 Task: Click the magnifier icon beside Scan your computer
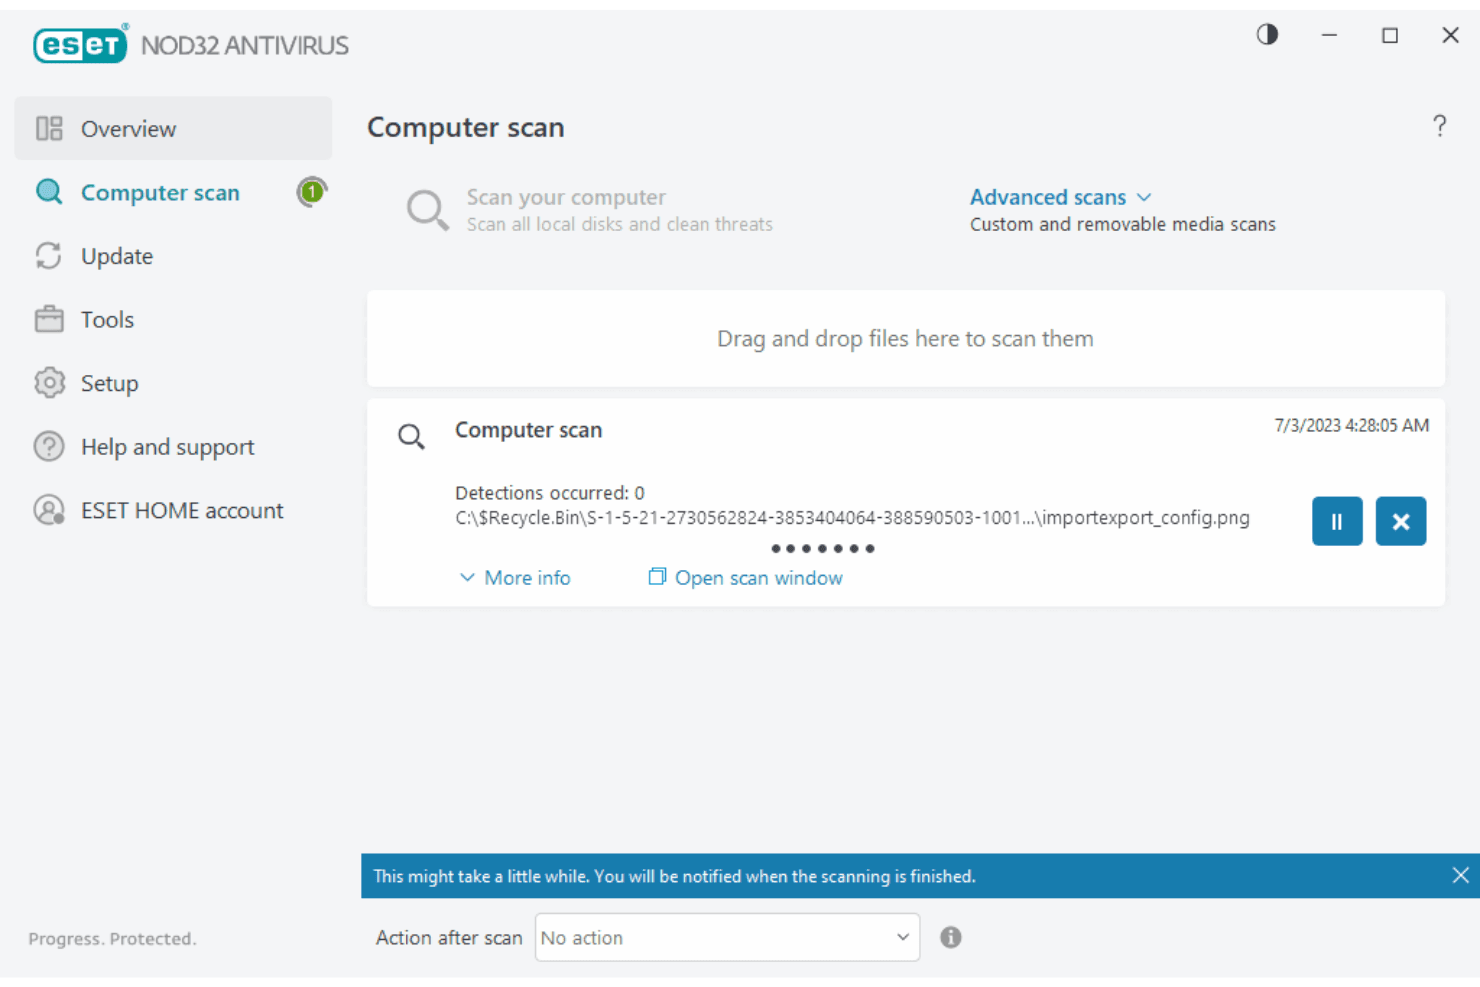(x=427, y=210)
